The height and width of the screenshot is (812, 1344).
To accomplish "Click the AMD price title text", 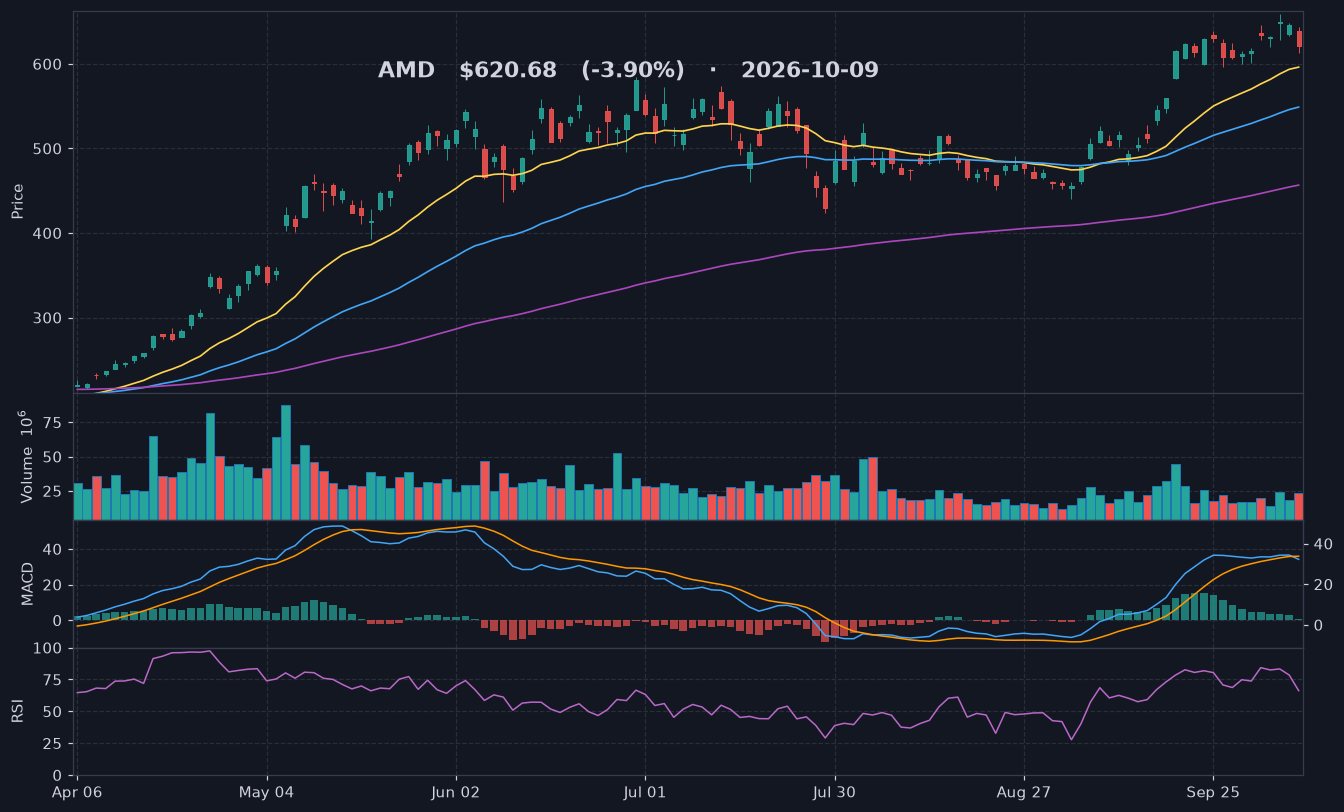I will [628, 70].
